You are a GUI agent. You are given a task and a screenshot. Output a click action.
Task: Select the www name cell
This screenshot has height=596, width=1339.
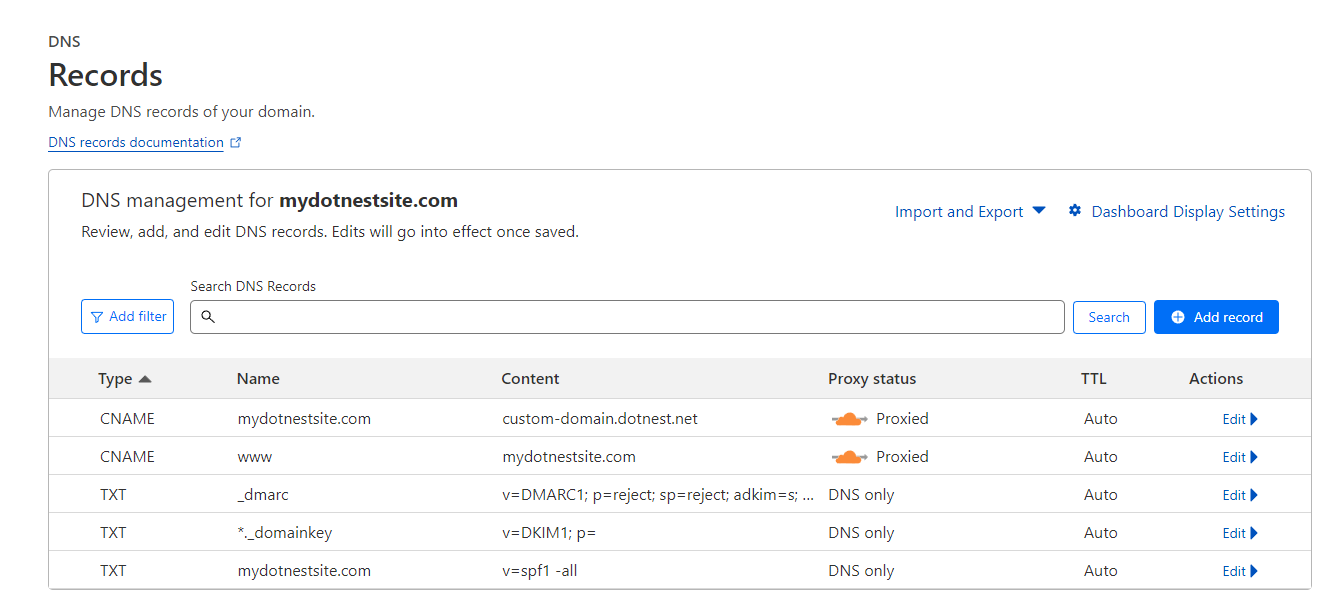(255, 457)
